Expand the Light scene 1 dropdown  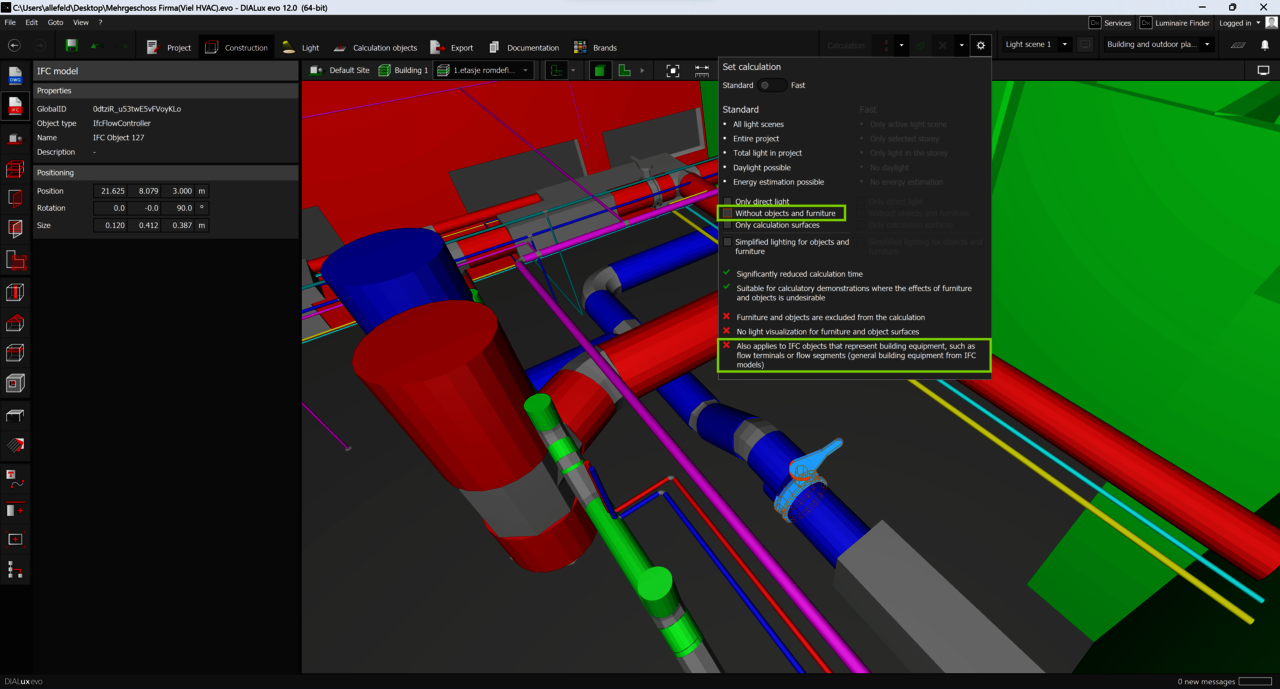1064,45
